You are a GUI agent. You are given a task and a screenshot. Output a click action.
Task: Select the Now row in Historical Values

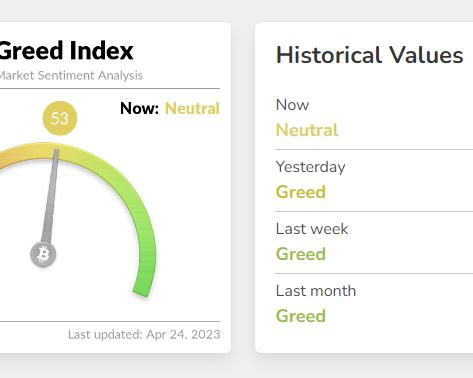point(374,117)
